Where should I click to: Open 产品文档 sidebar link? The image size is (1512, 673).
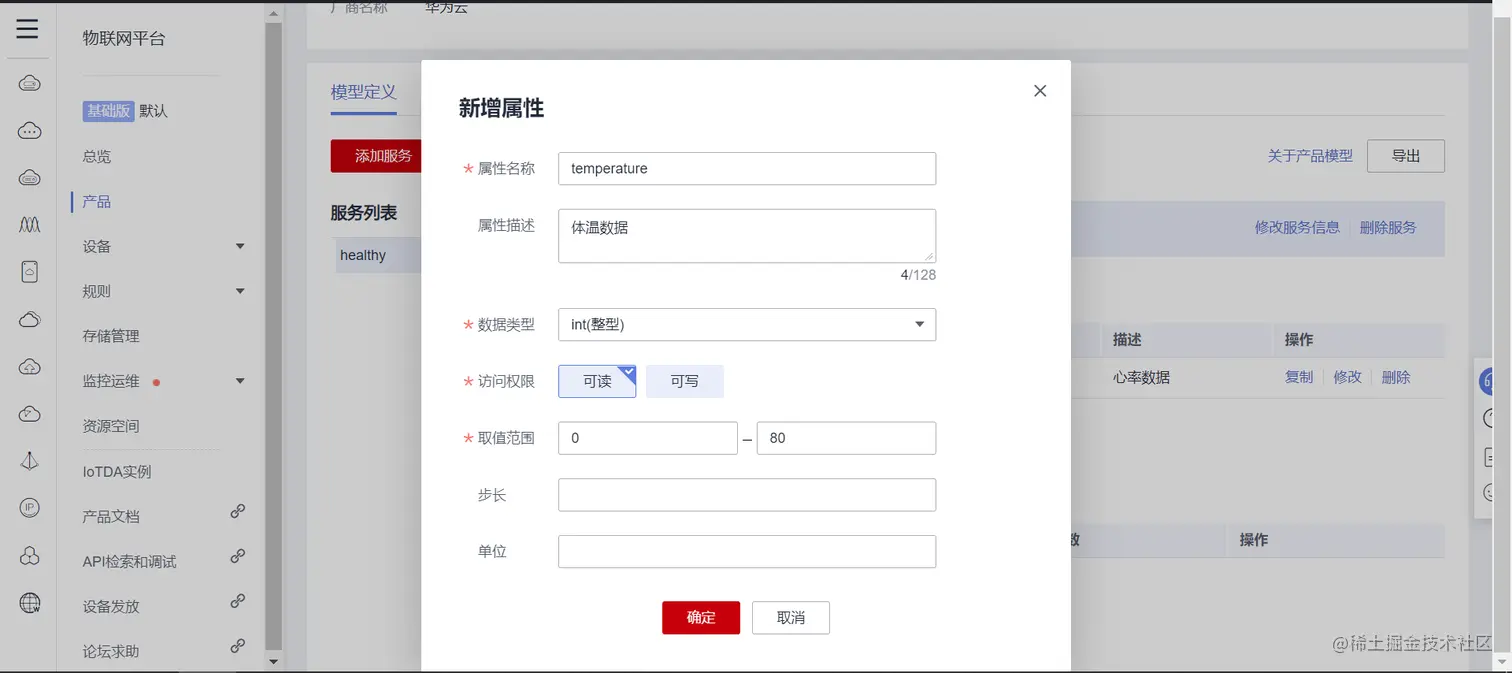tap(111, 516)
